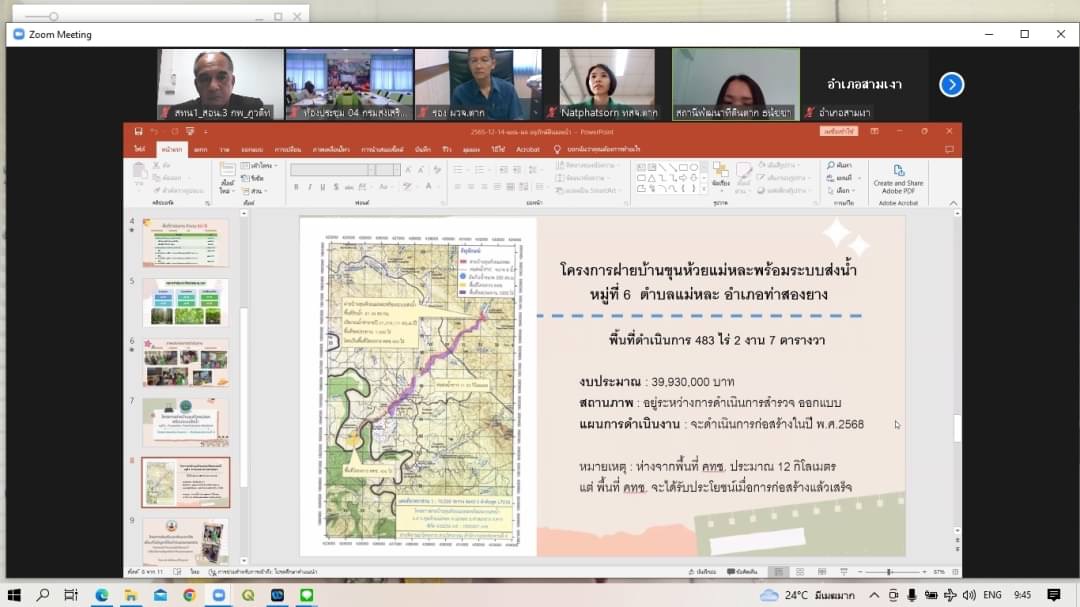Viewport: 1080px width, 607px height.
Task: Click the Convert to SmartArt button
Action: (587, 190)
